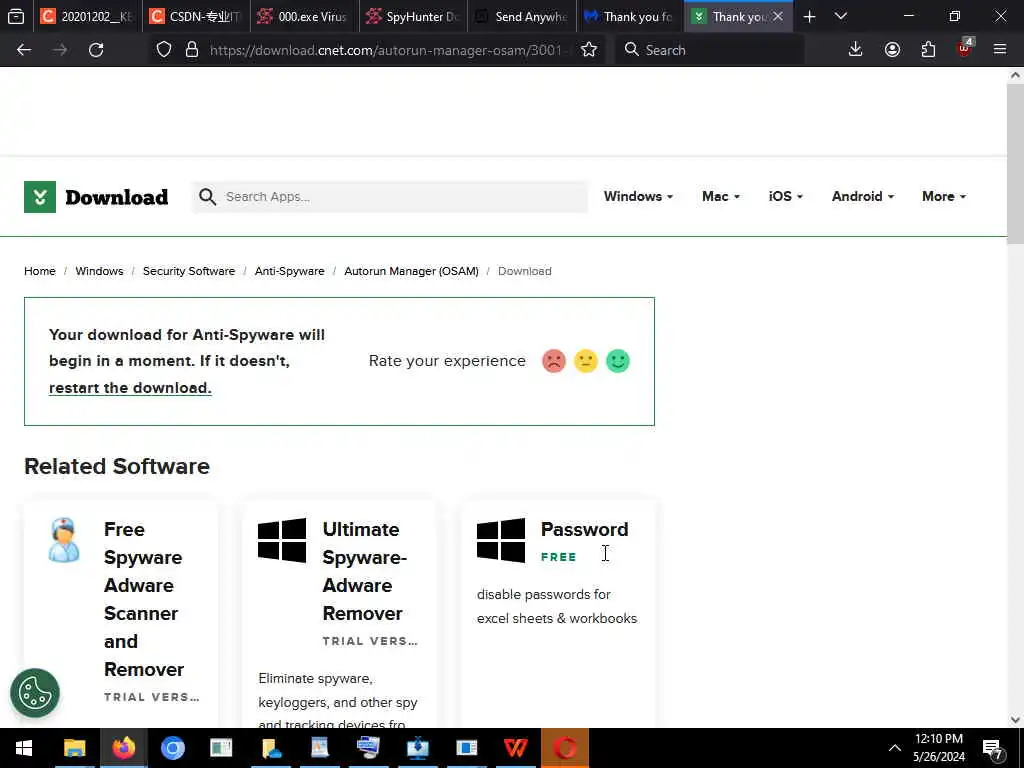Switch to the Send Anywhere tab
This screenshot has width=1024, height=768.
(521, 16)
